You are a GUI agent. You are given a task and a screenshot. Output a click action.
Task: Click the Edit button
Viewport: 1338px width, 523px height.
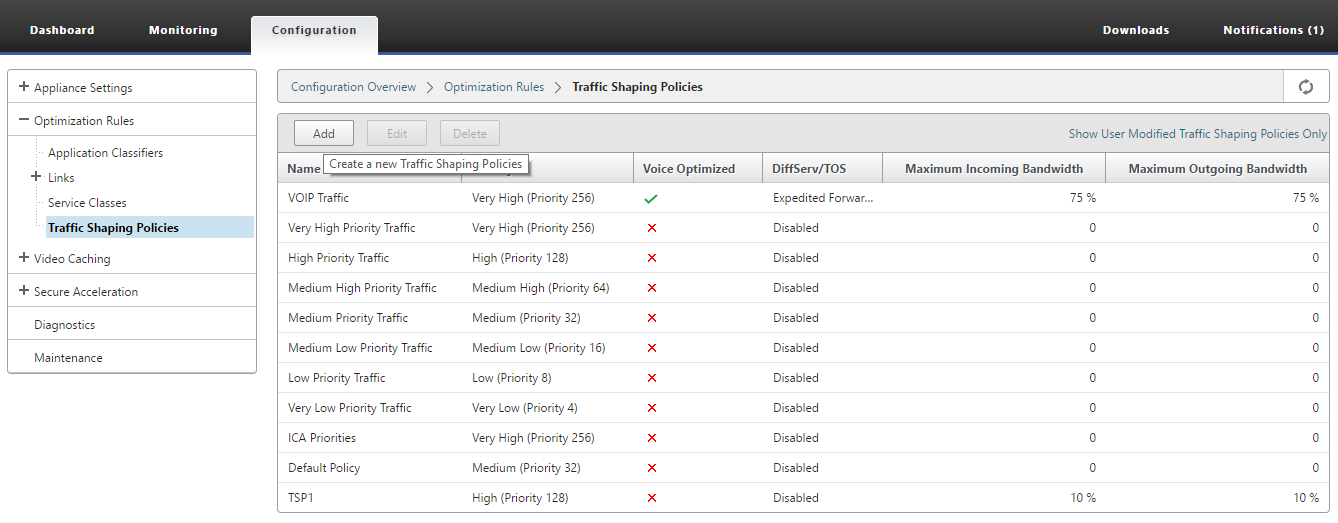397,133
